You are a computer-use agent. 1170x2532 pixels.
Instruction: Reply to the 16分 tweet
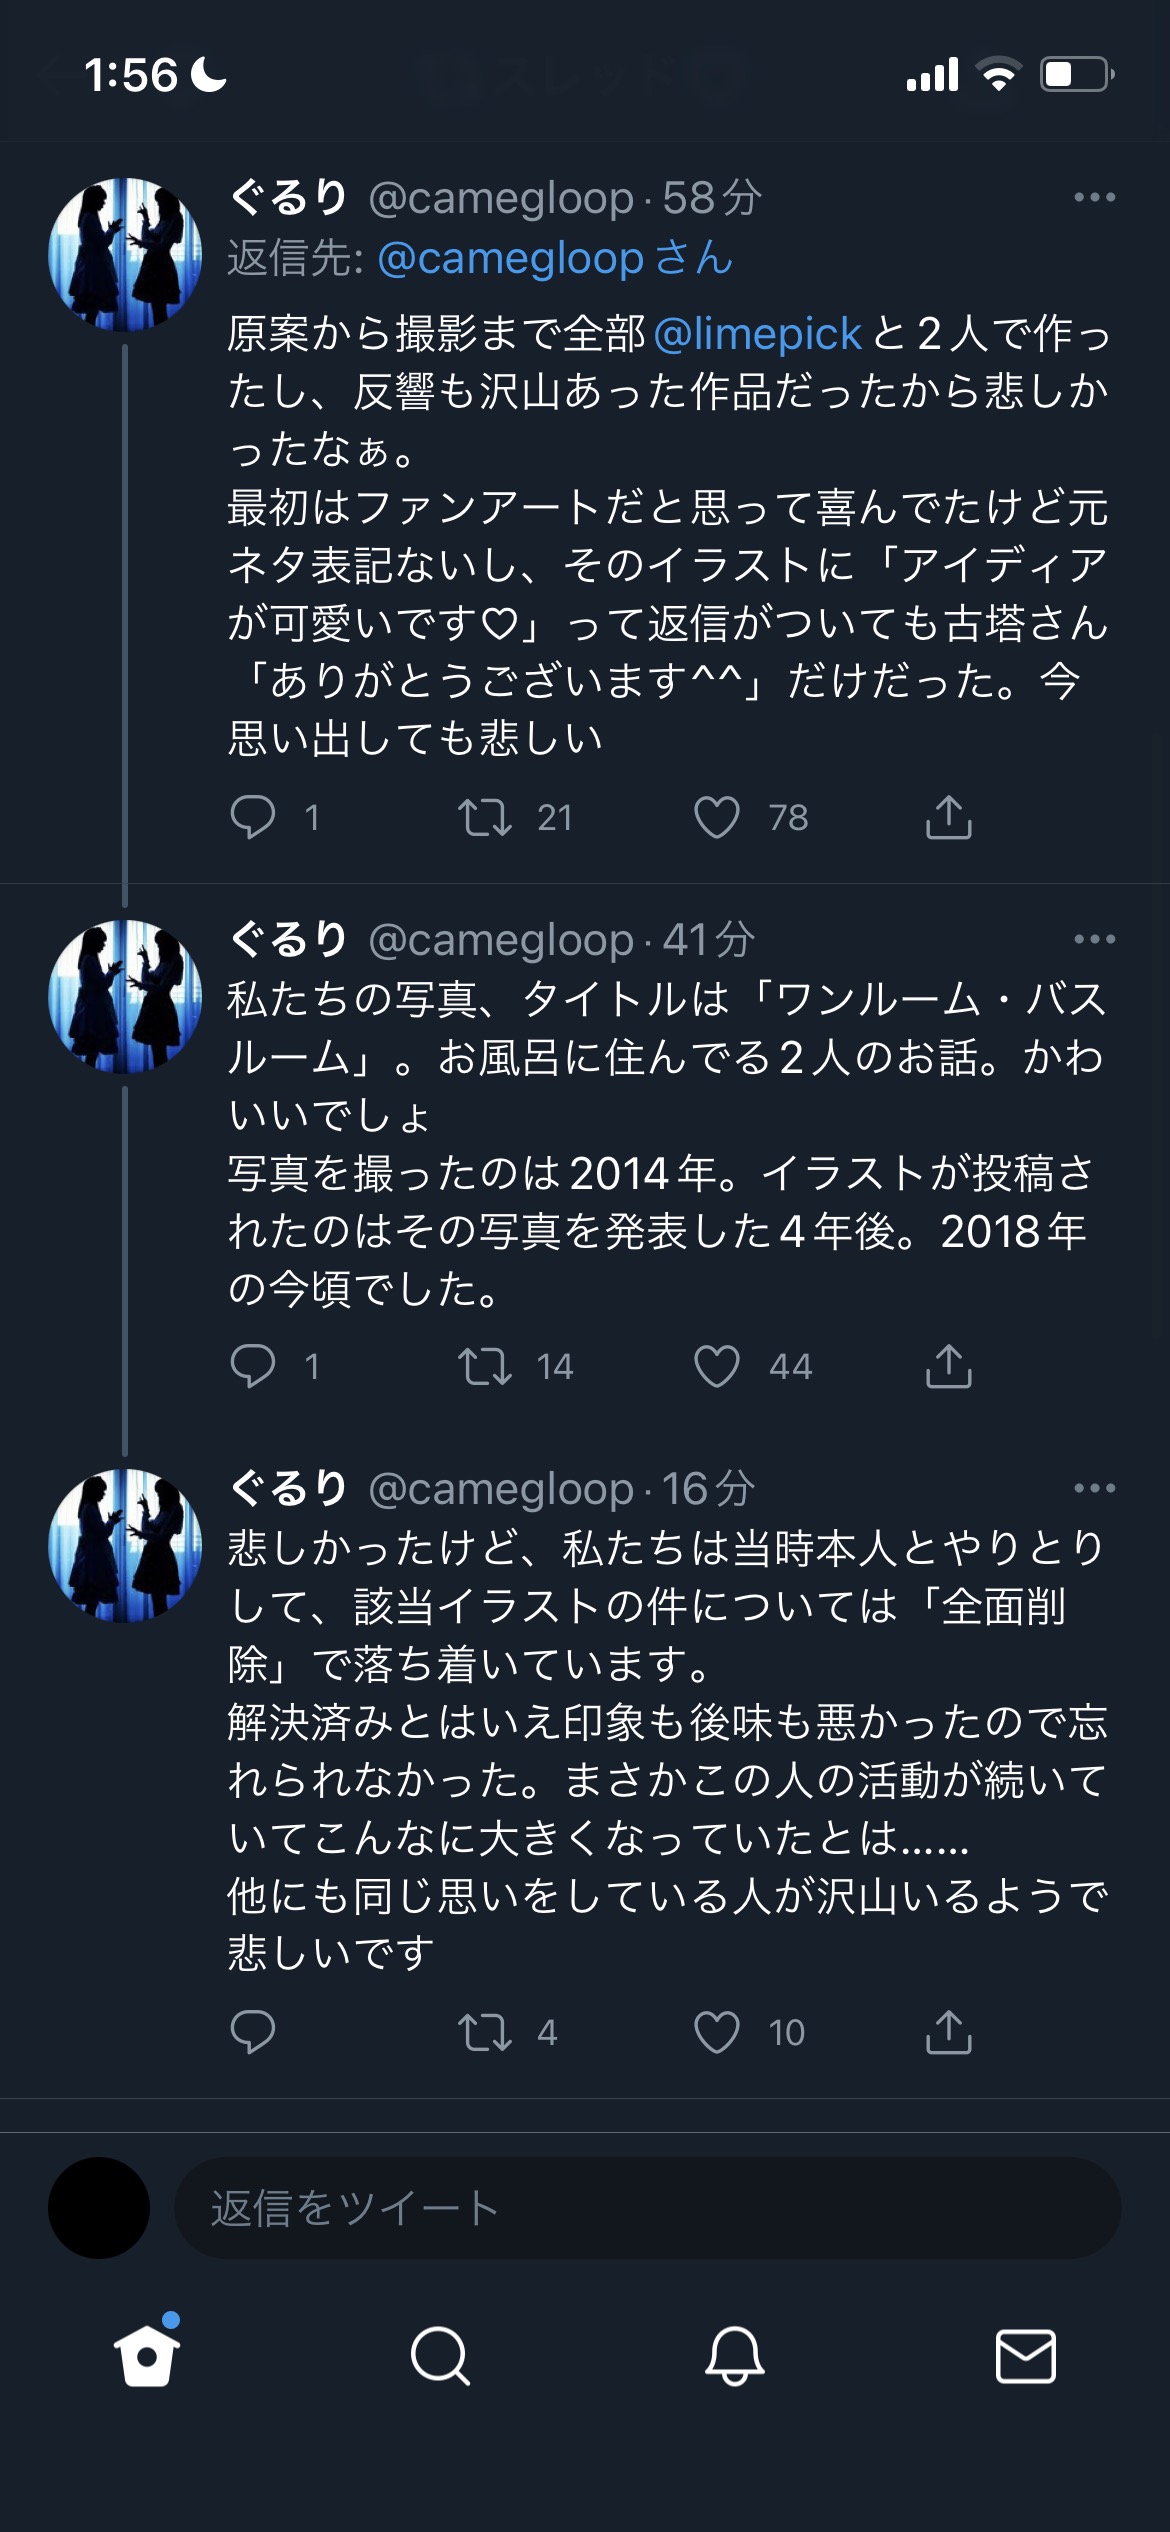point(252,2032)
